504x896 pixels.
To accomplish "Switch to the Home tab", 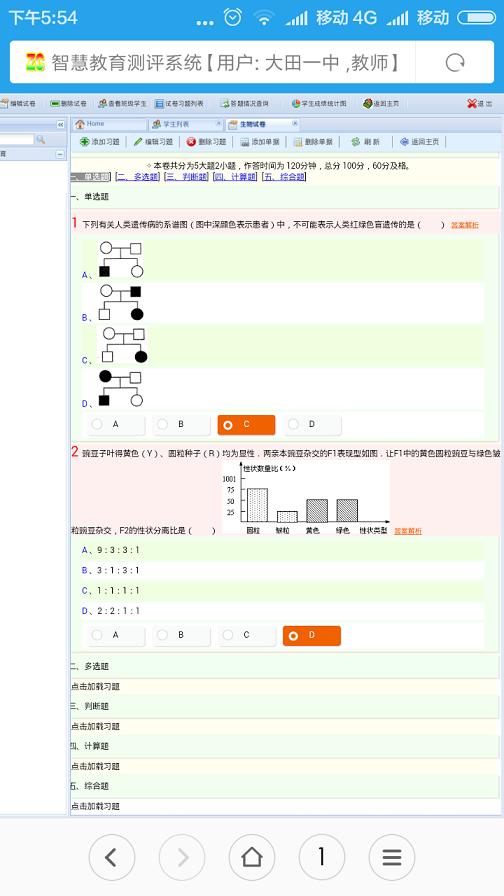I will point(108,124).
